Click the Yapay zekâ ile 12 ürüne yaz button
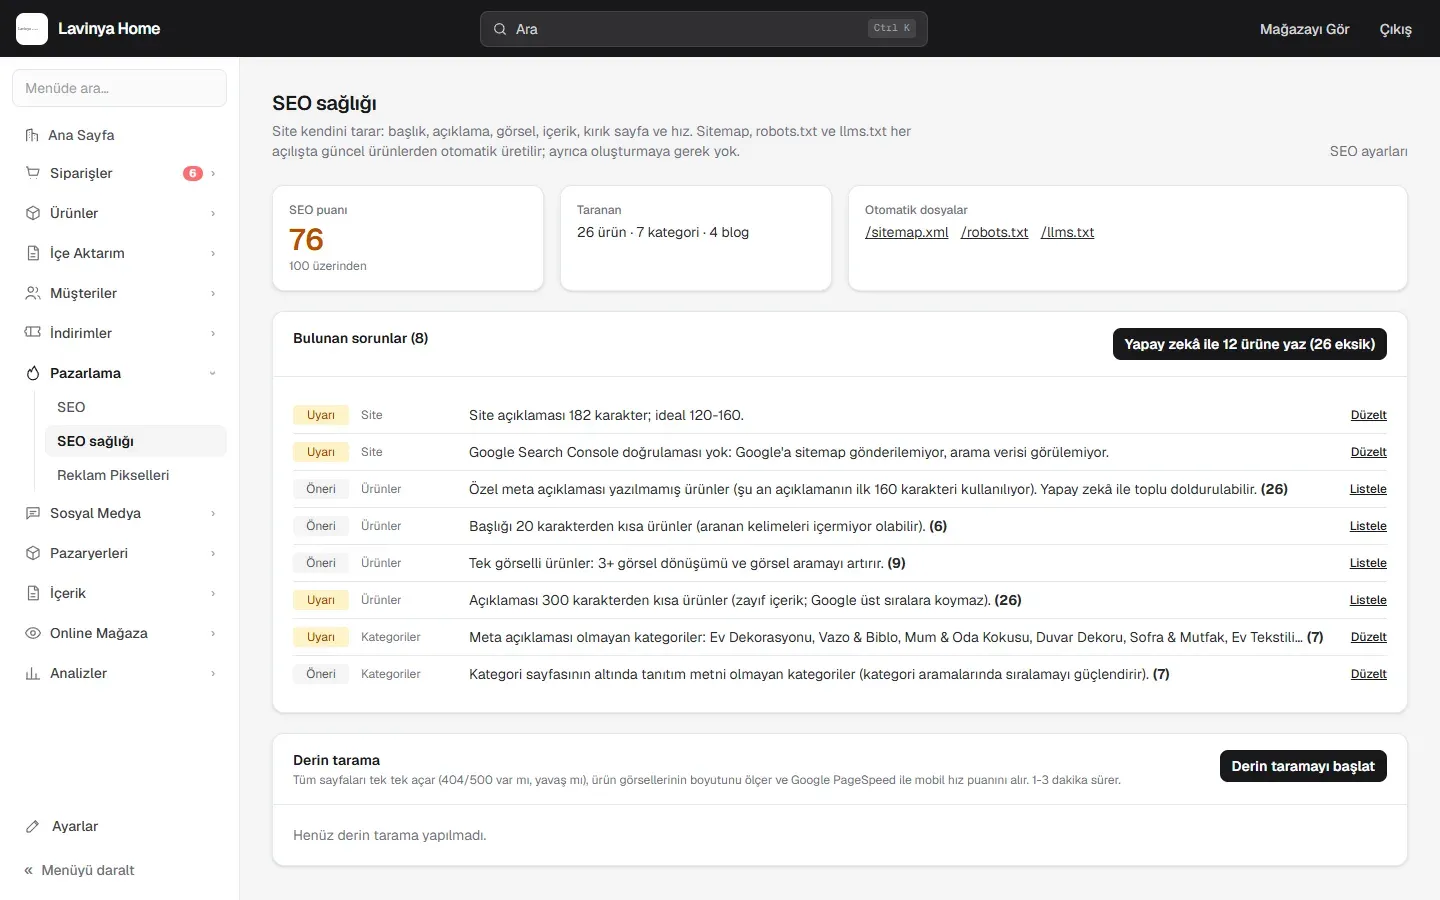Viewport: 1440px width, 900px height. [x=1249, y=344]
